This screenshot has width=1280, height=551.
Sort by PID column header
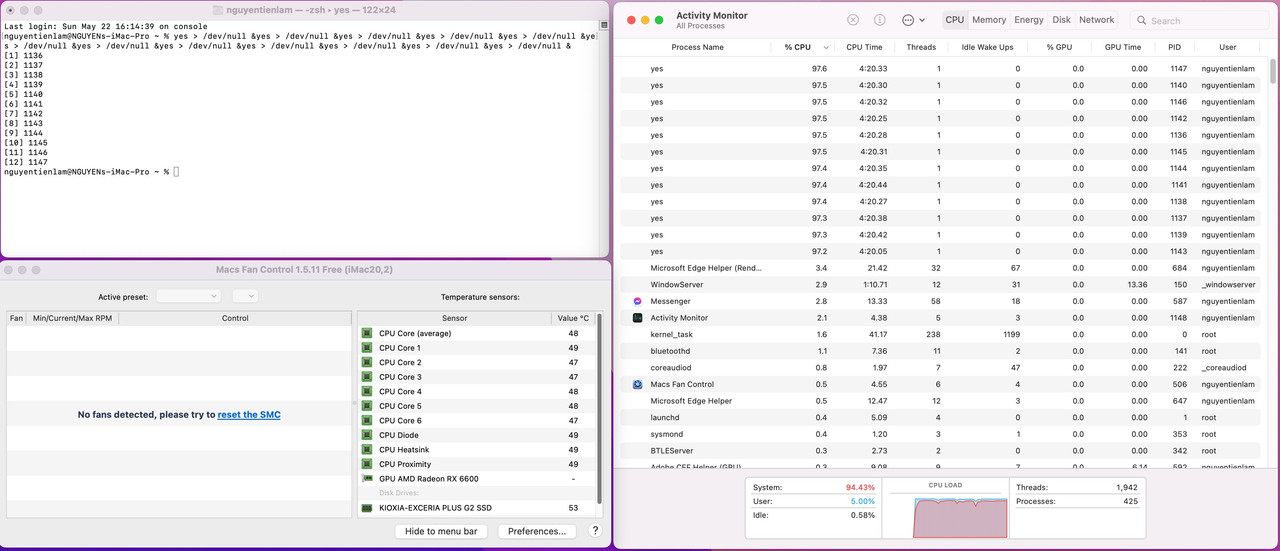click(1173, 47)
